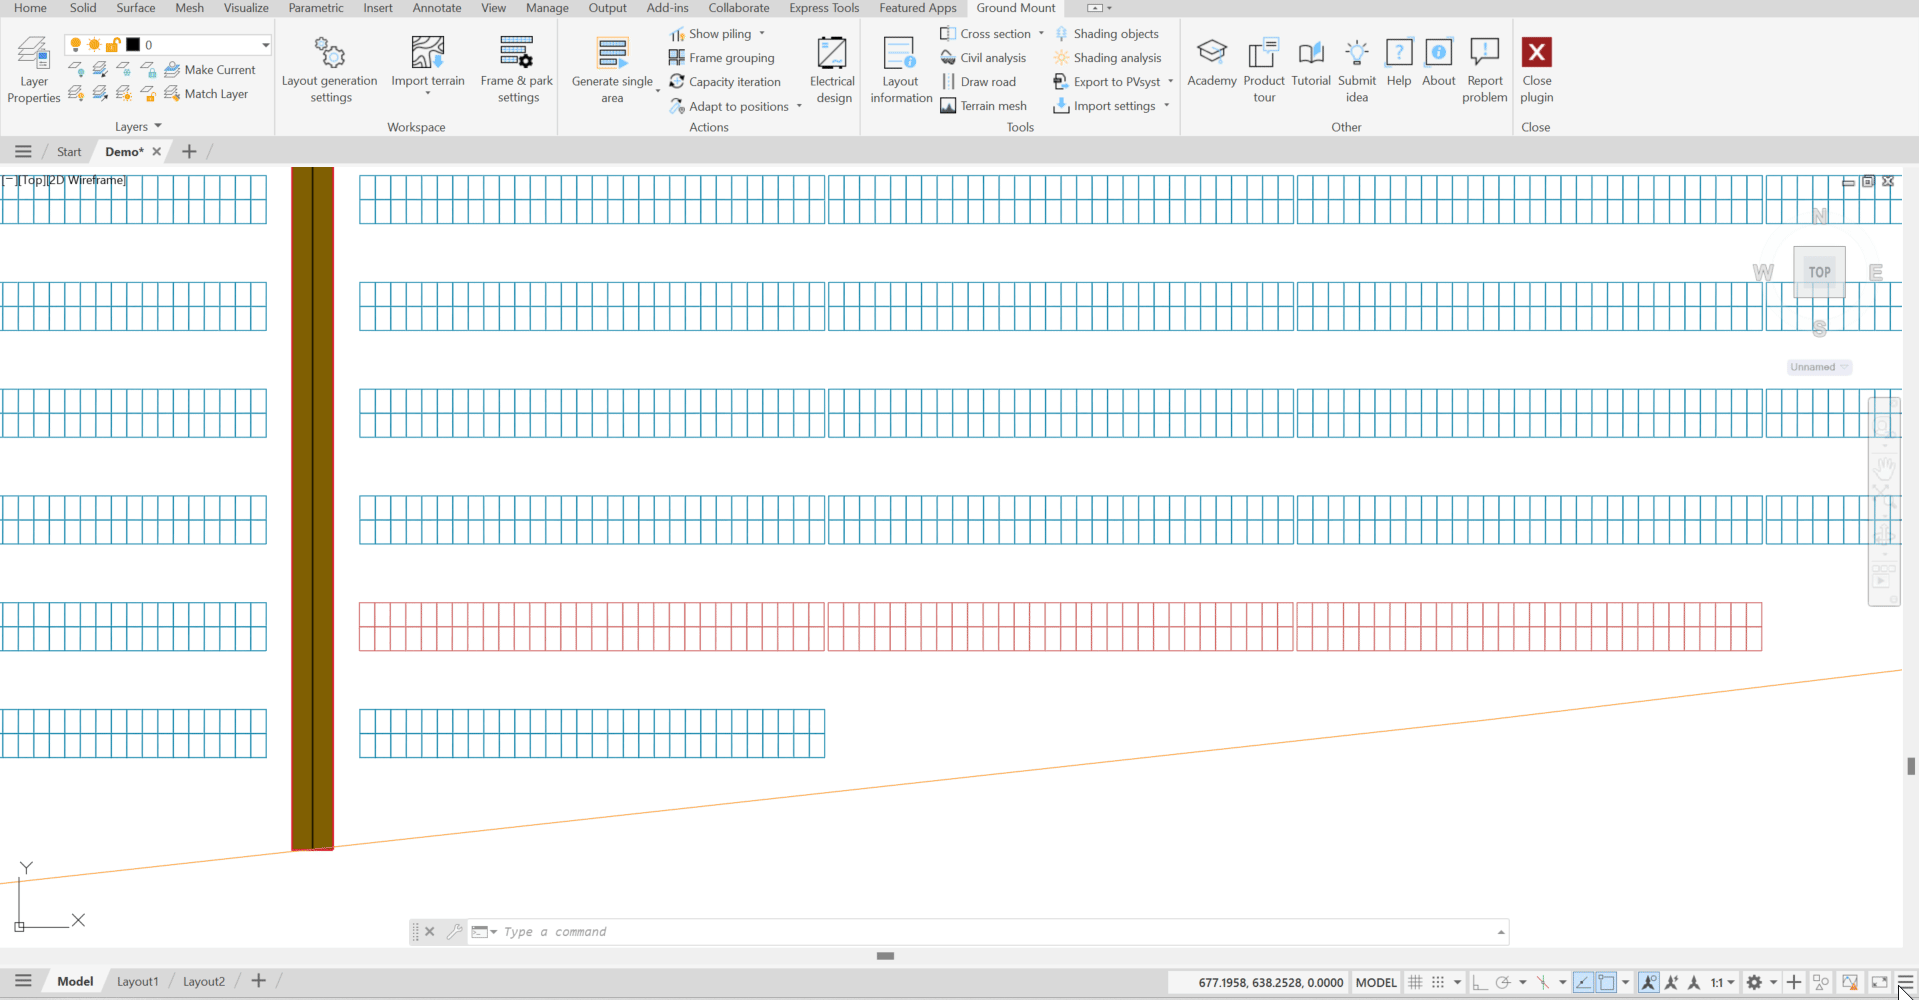Switch to the Annotate ribbon tab
Viewport: 1919px width, 1000px height.
pos(437,8)
